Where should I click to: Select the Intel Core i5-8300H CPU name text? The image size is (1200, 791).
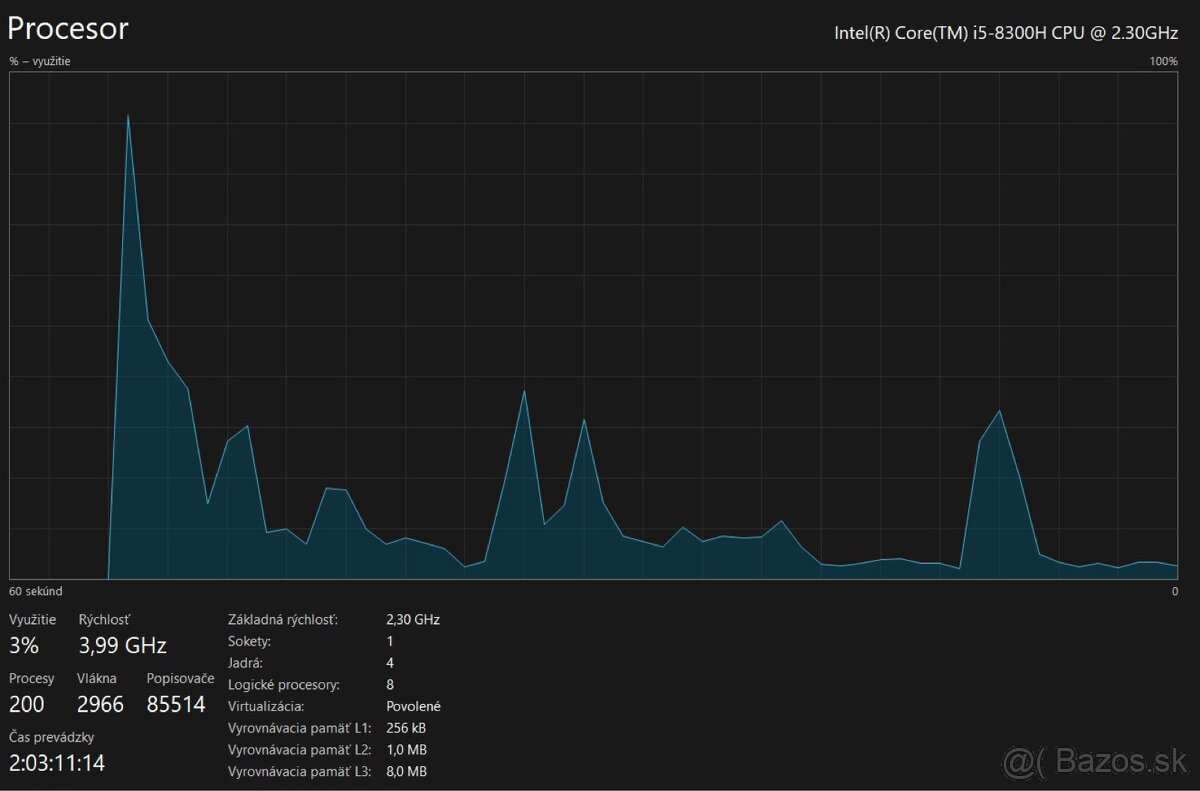(1006, 32)
